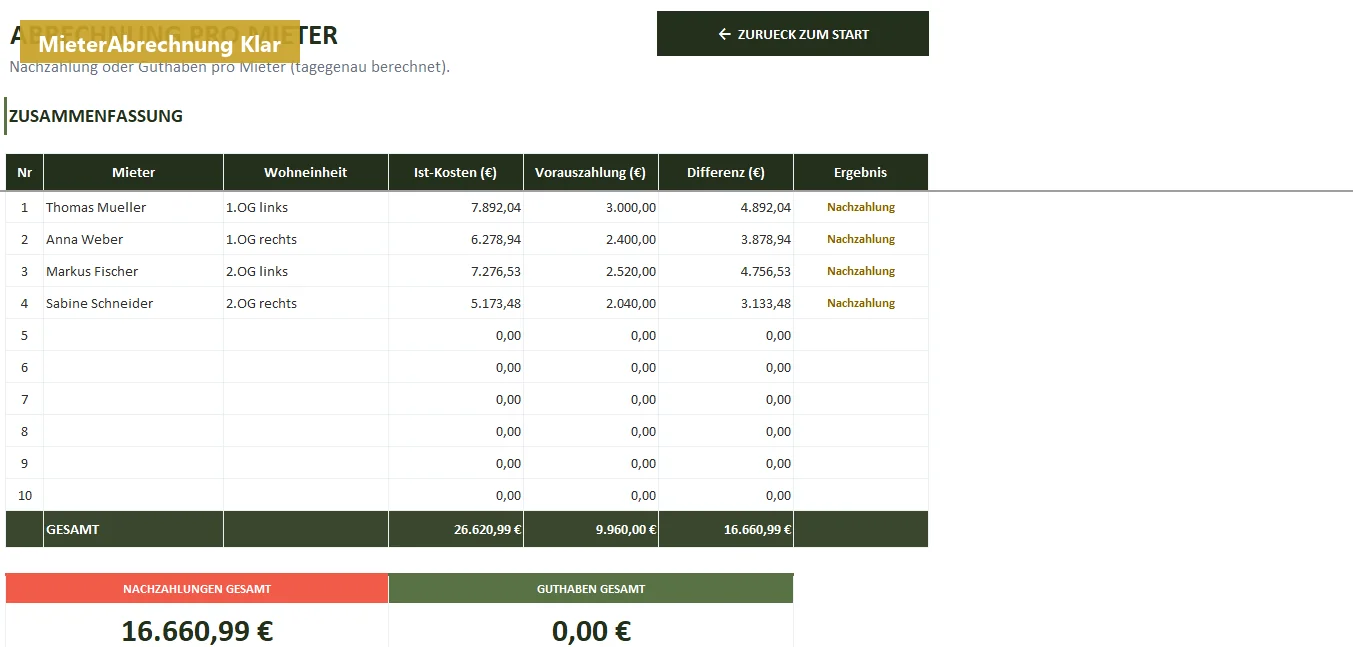Click the large amount under Nachzahlungen Gesamt
The width and height of the screenshot is (1353, 647).
point(197,631)
